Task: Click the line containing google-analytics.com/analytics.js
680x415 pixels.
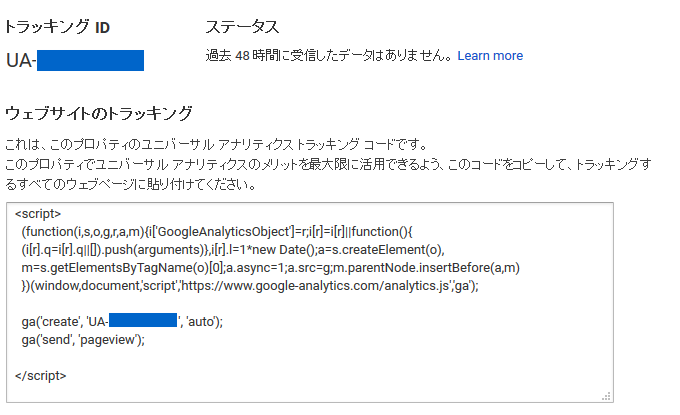Action: 250,286
